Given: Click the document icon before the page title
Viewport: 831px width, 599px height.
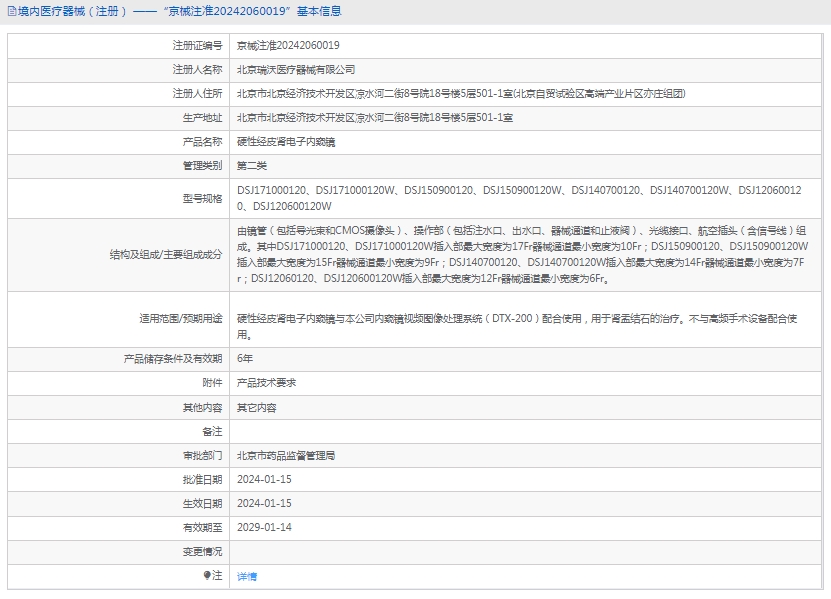Looking at the screenshot, I should (x=10, y=12).
